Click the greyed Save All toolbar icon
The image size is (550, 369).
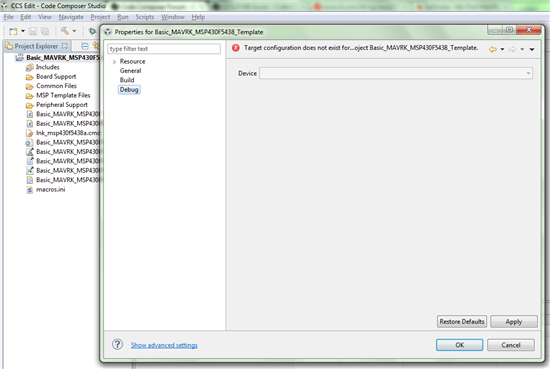(45, 32)
